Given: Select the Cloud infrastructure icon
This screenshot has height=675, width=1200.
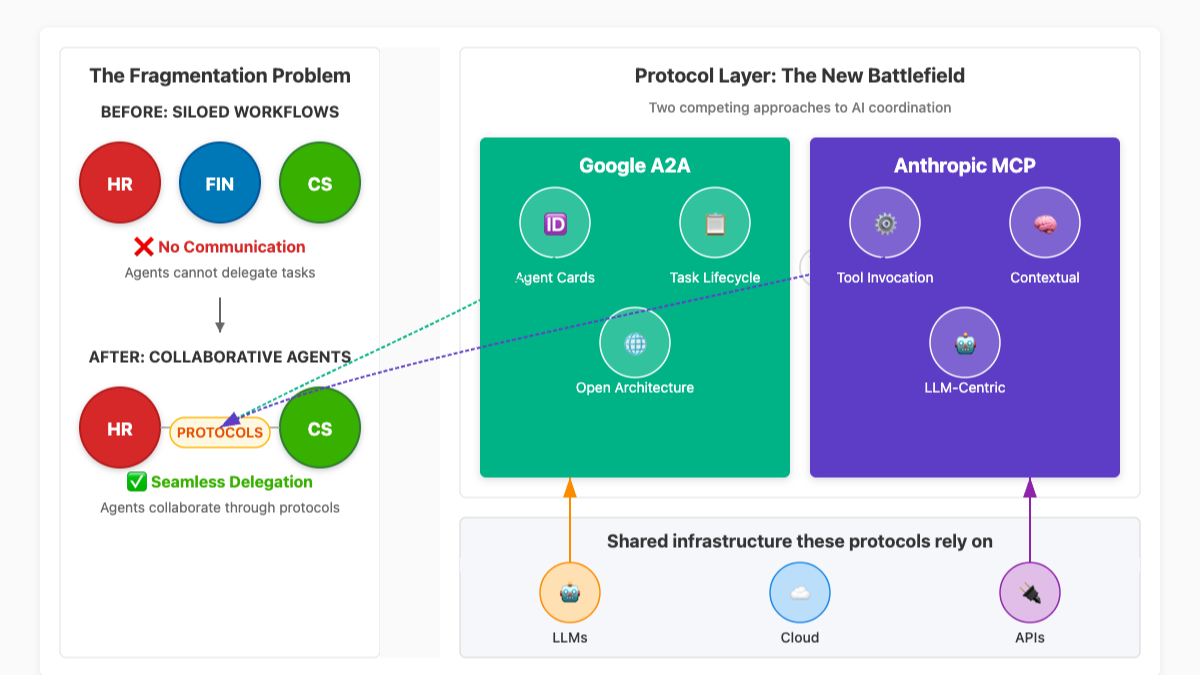Looking at the screenshot, I should coord(800,592).
